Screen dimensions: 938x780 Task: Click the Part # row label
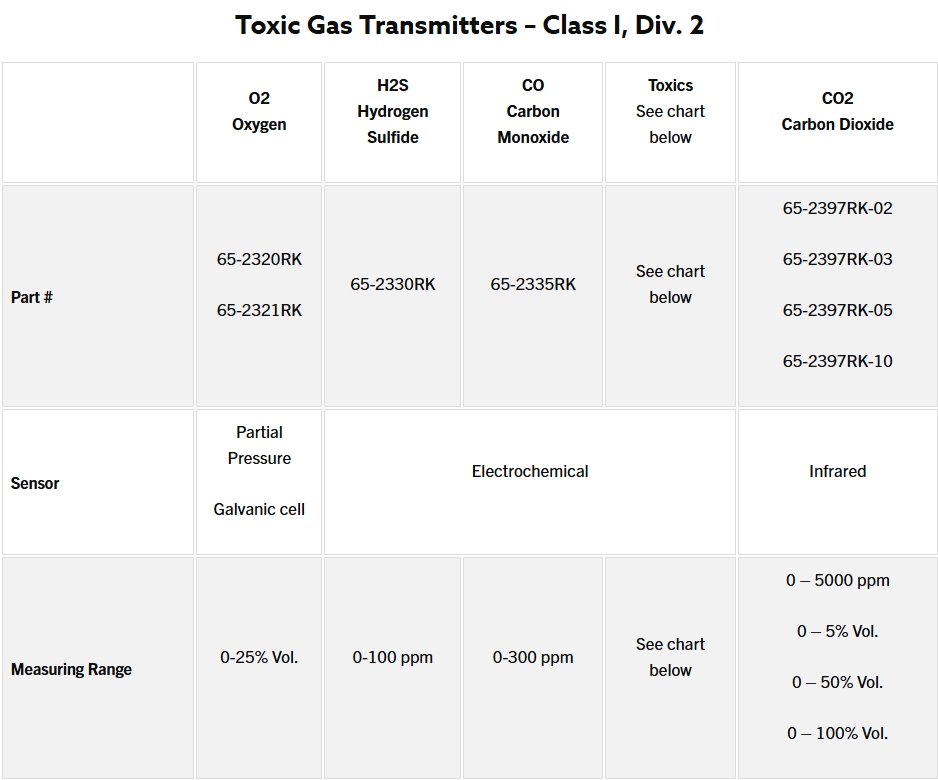coord(32,297)
